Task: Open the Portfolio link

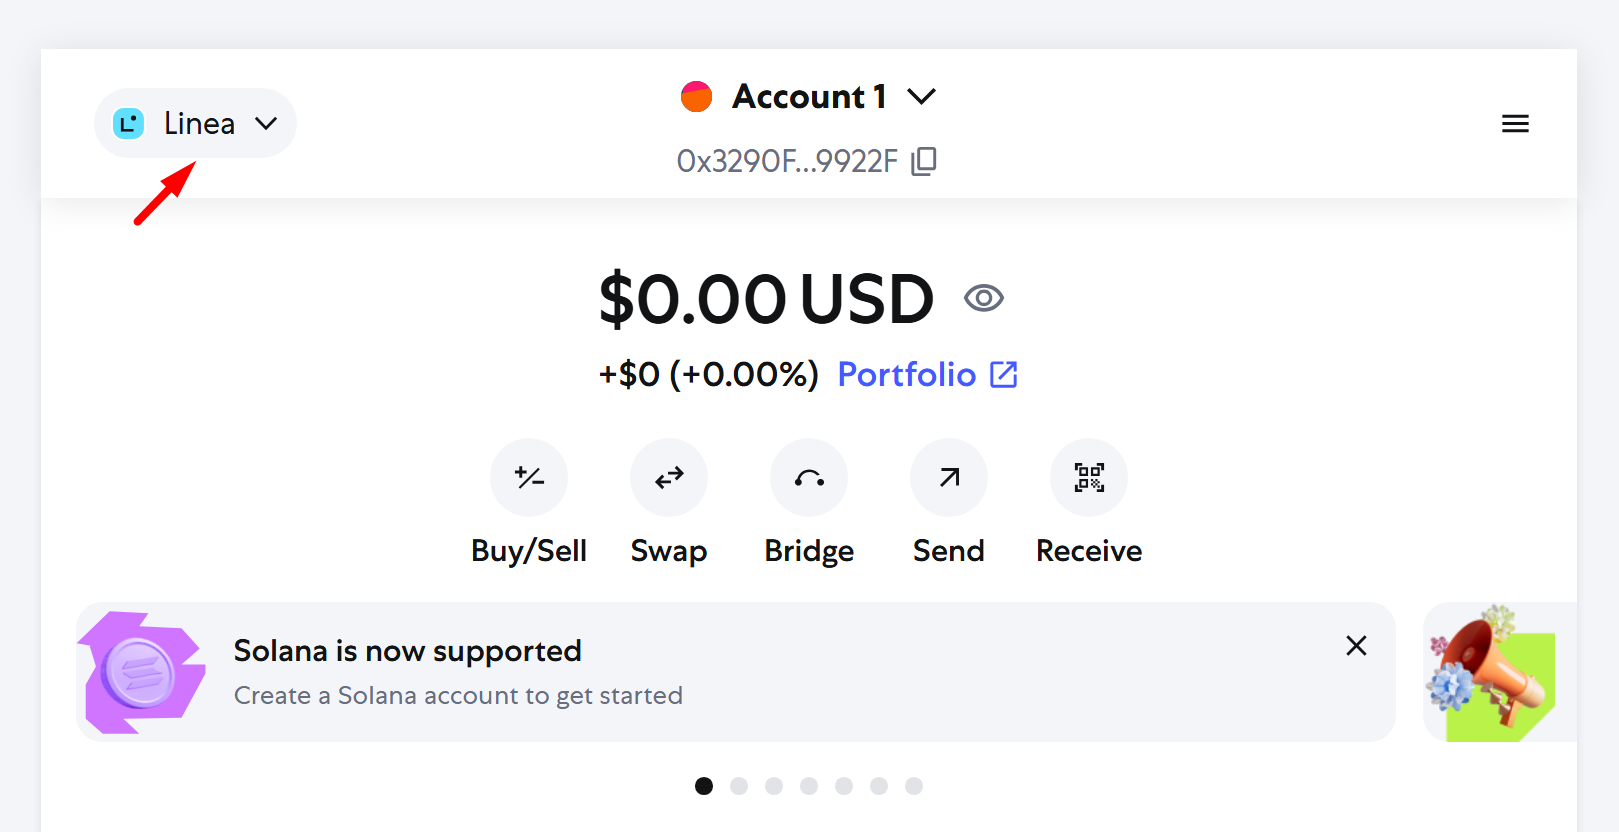Action: tap(927, 374)
